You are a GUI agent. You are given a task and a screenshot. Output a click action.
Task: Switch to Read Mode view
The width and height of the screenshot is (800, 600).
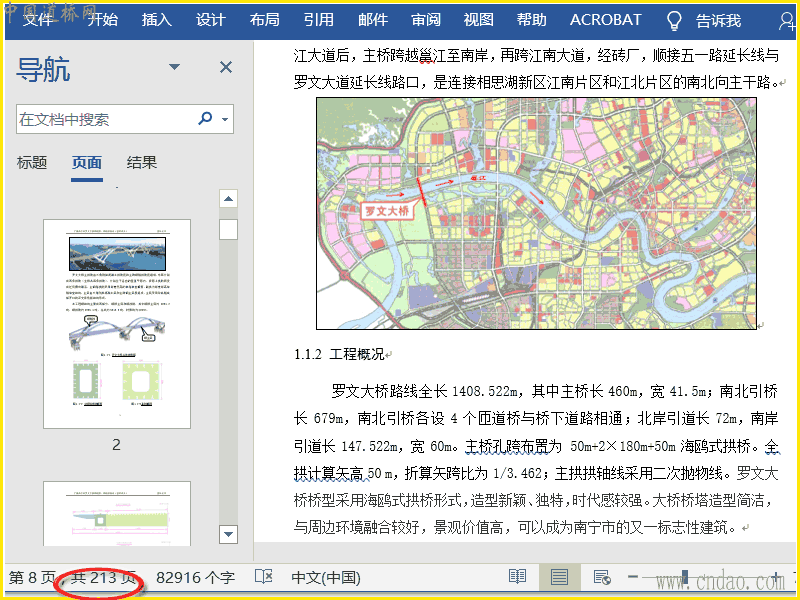coord(517,577)
